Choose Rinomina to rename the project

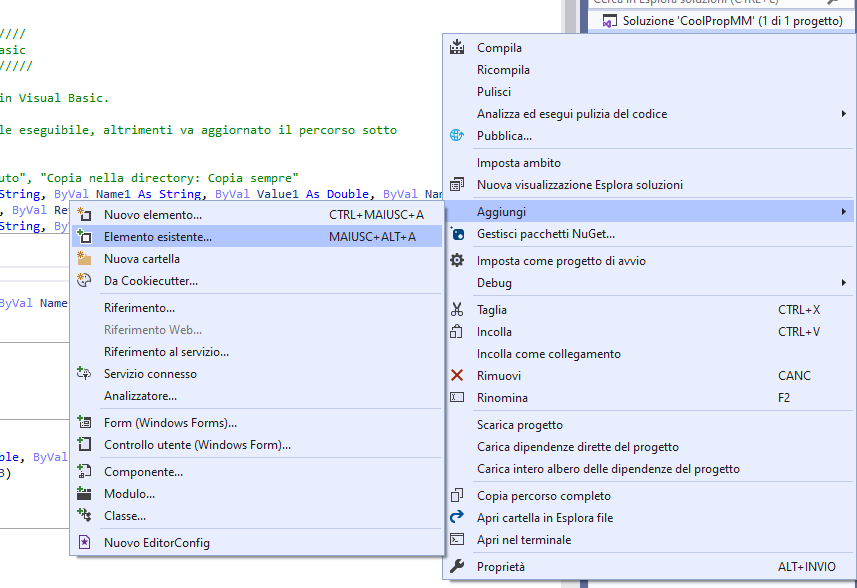pos(649,397)
